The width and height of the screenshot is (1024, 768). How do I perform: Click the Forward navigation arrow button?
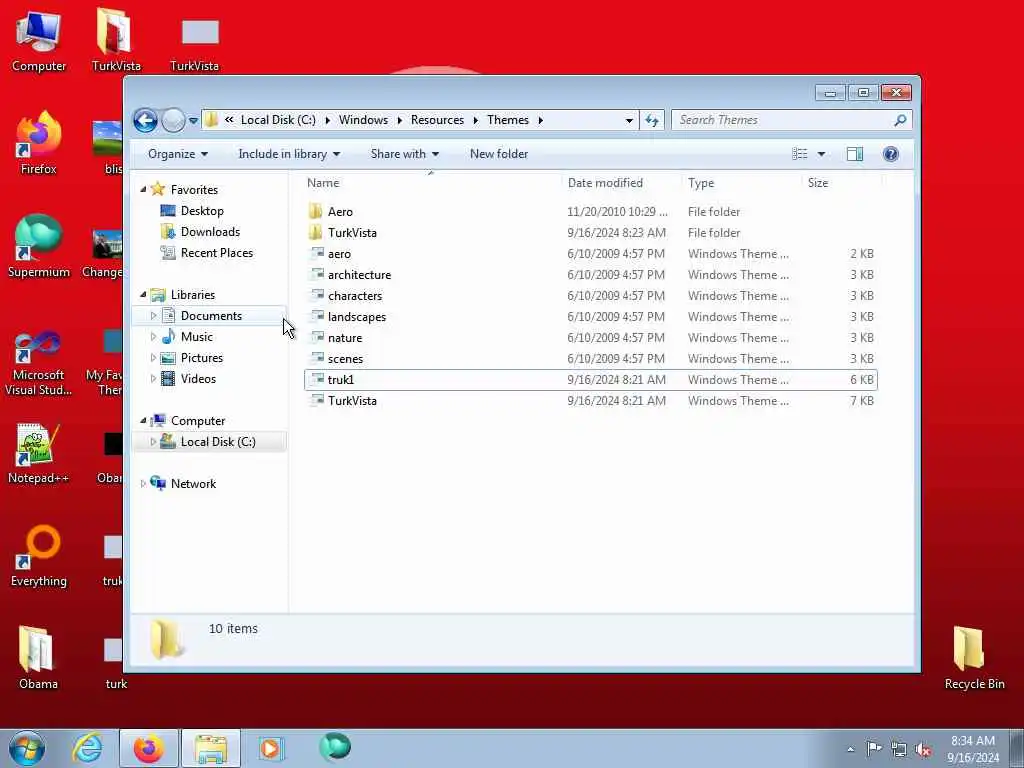pyautogui.click(x=173, y=120)
